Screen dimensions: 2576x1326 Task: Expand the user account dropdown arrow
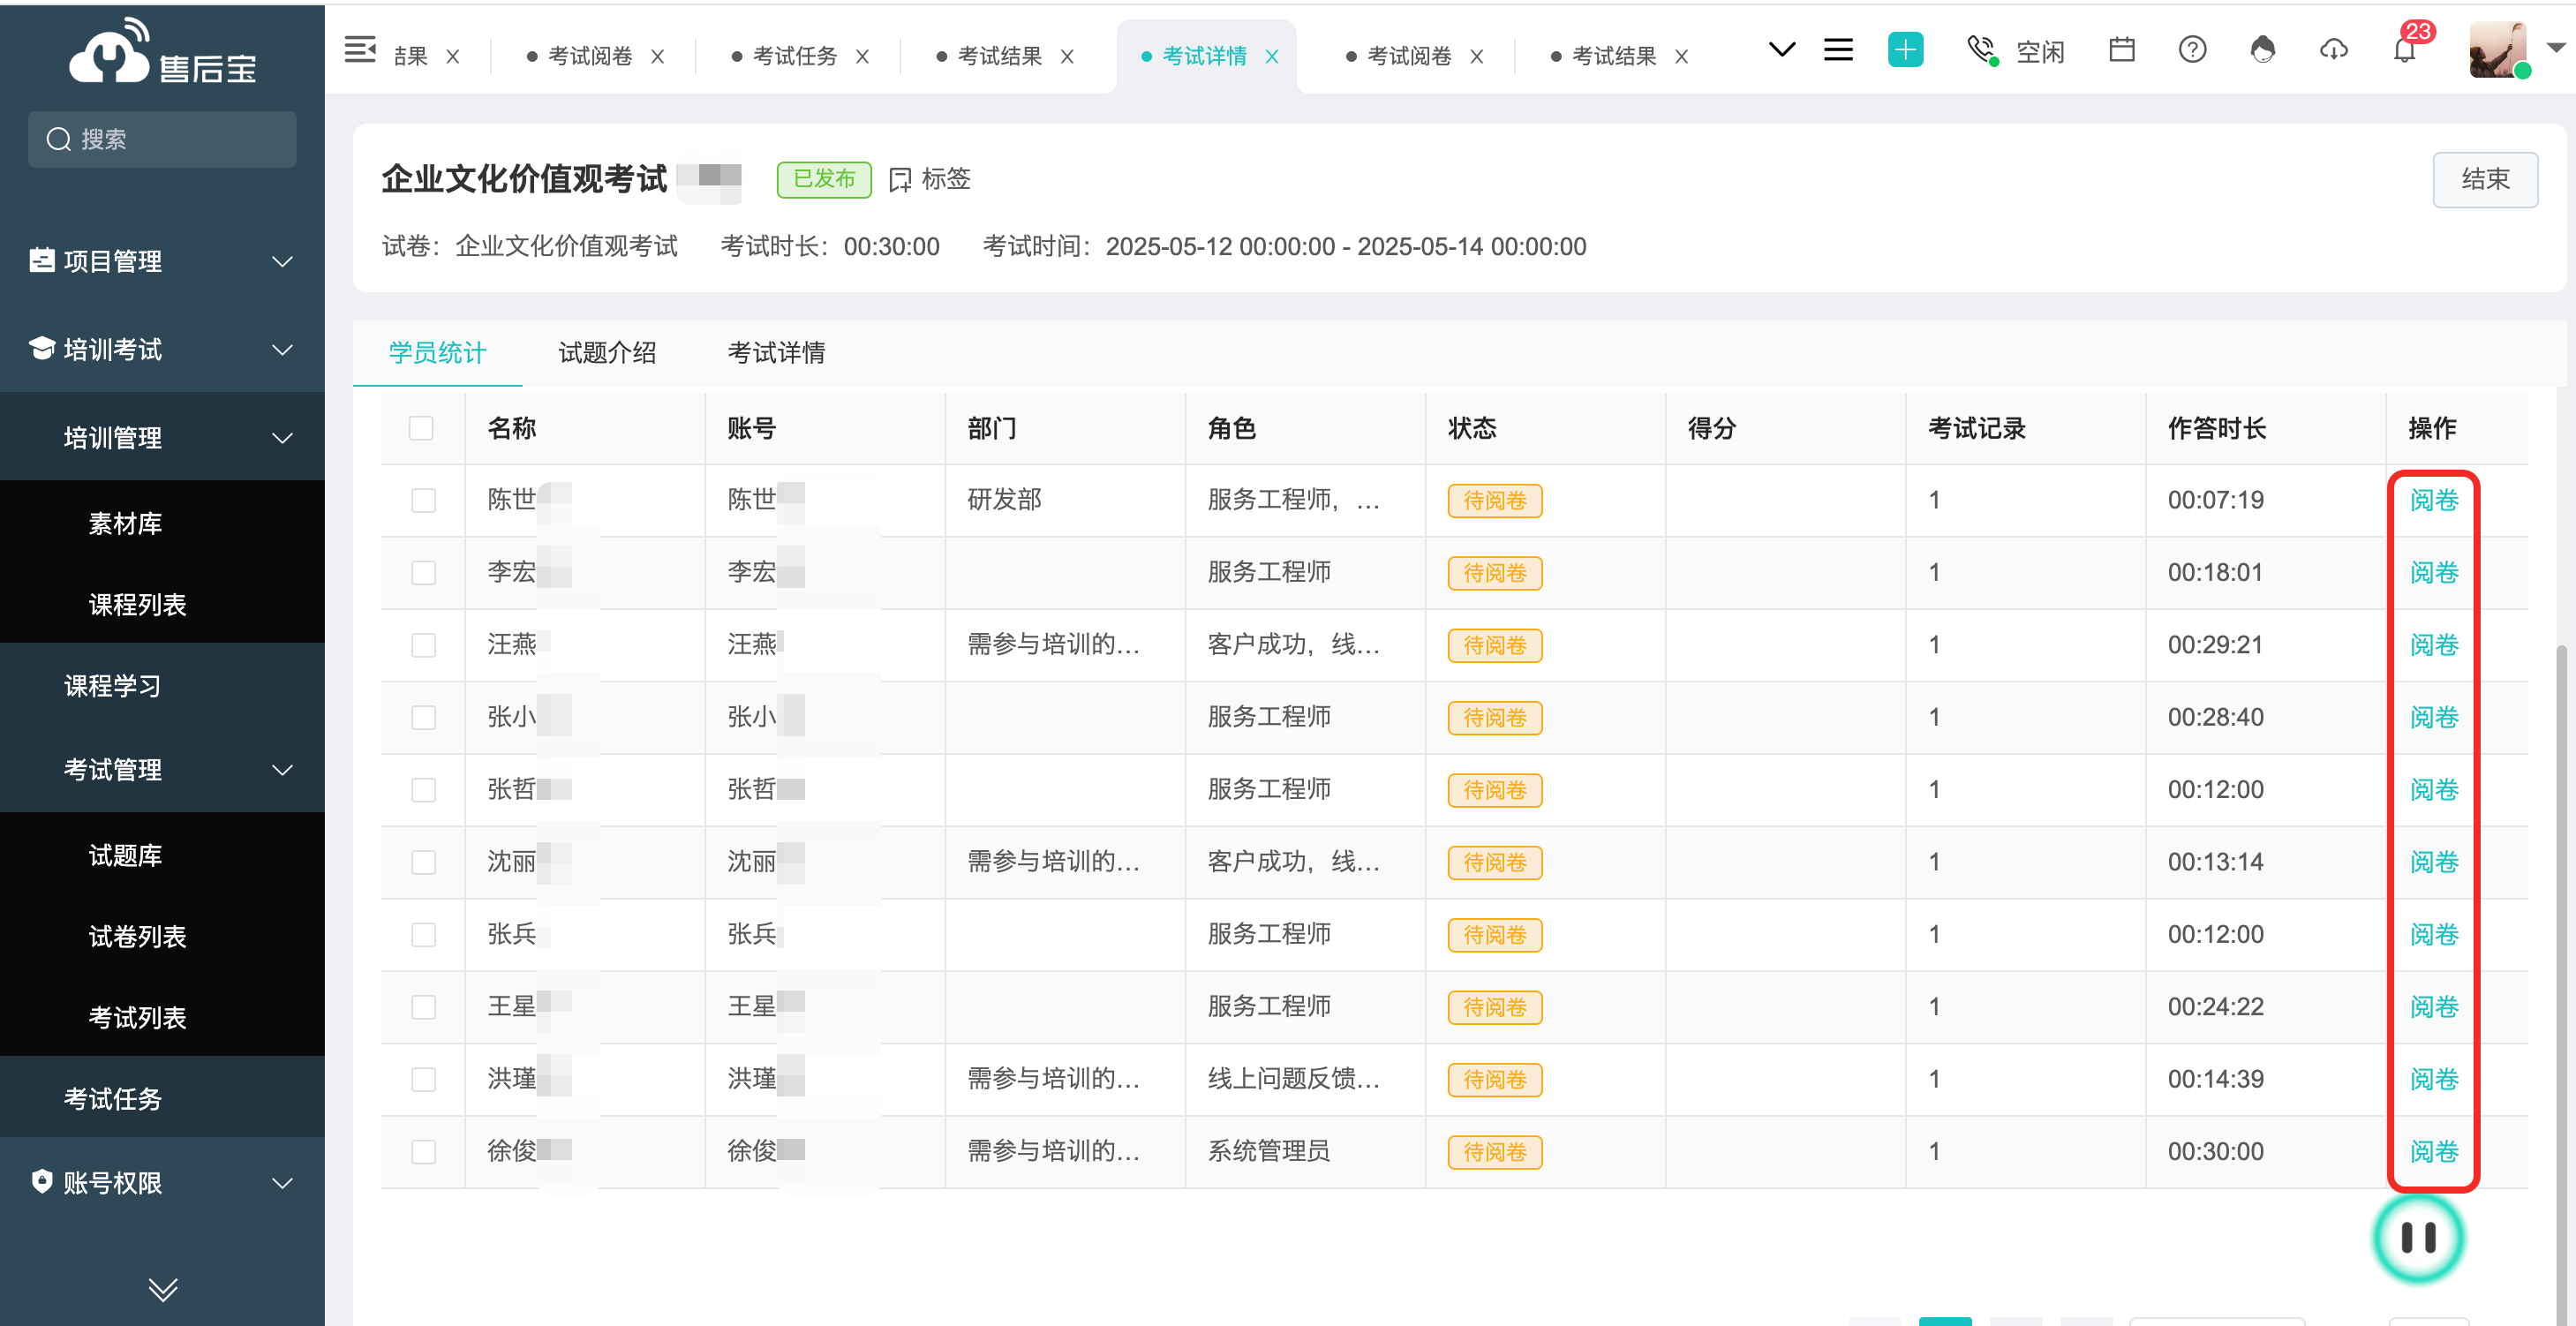coord(2556,47)
